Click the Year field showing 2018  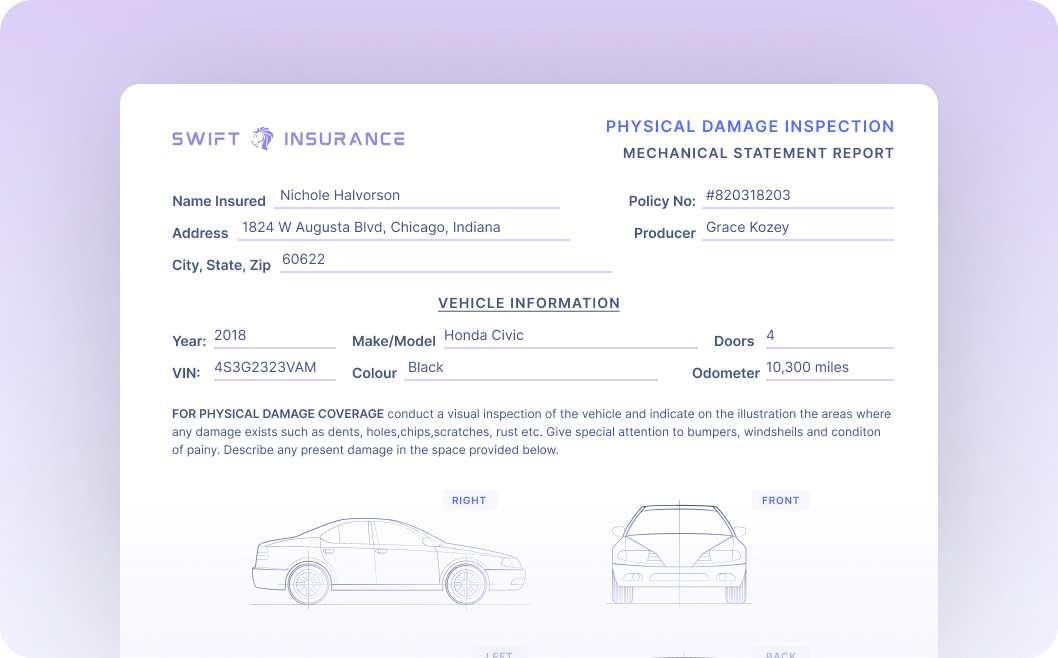click(x=273, y=335)
